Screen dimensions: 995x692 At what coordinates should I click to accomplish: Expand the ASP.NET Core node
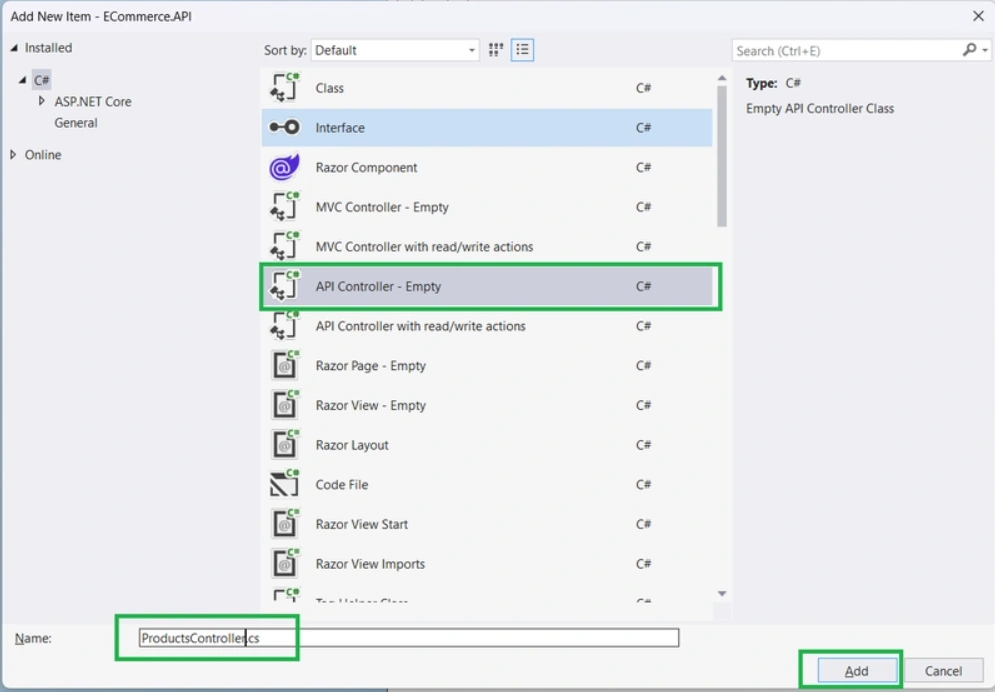click(x=42, y=101)
